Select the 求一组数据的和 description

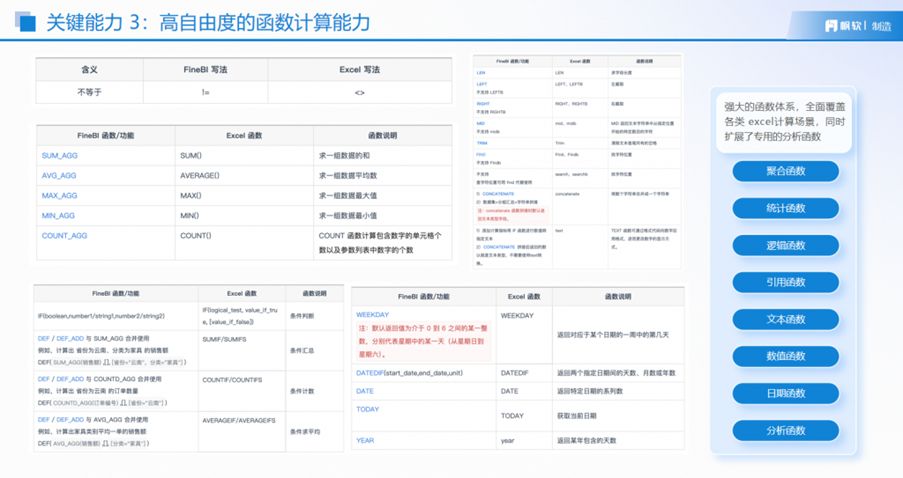344,155
